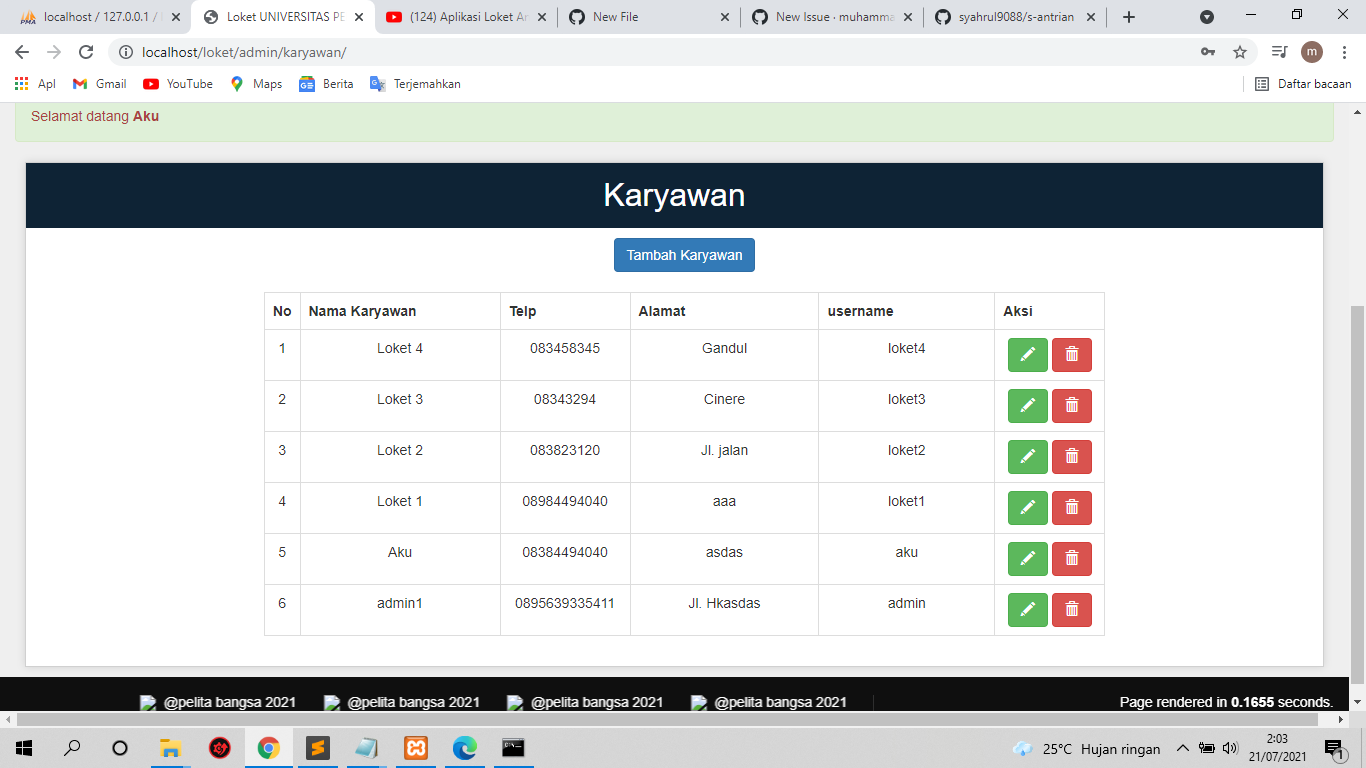Screen dimensions: 1366x768
Task: Open Terjemahkan from the bookmarks bar
Action: [x=414, y=84]
